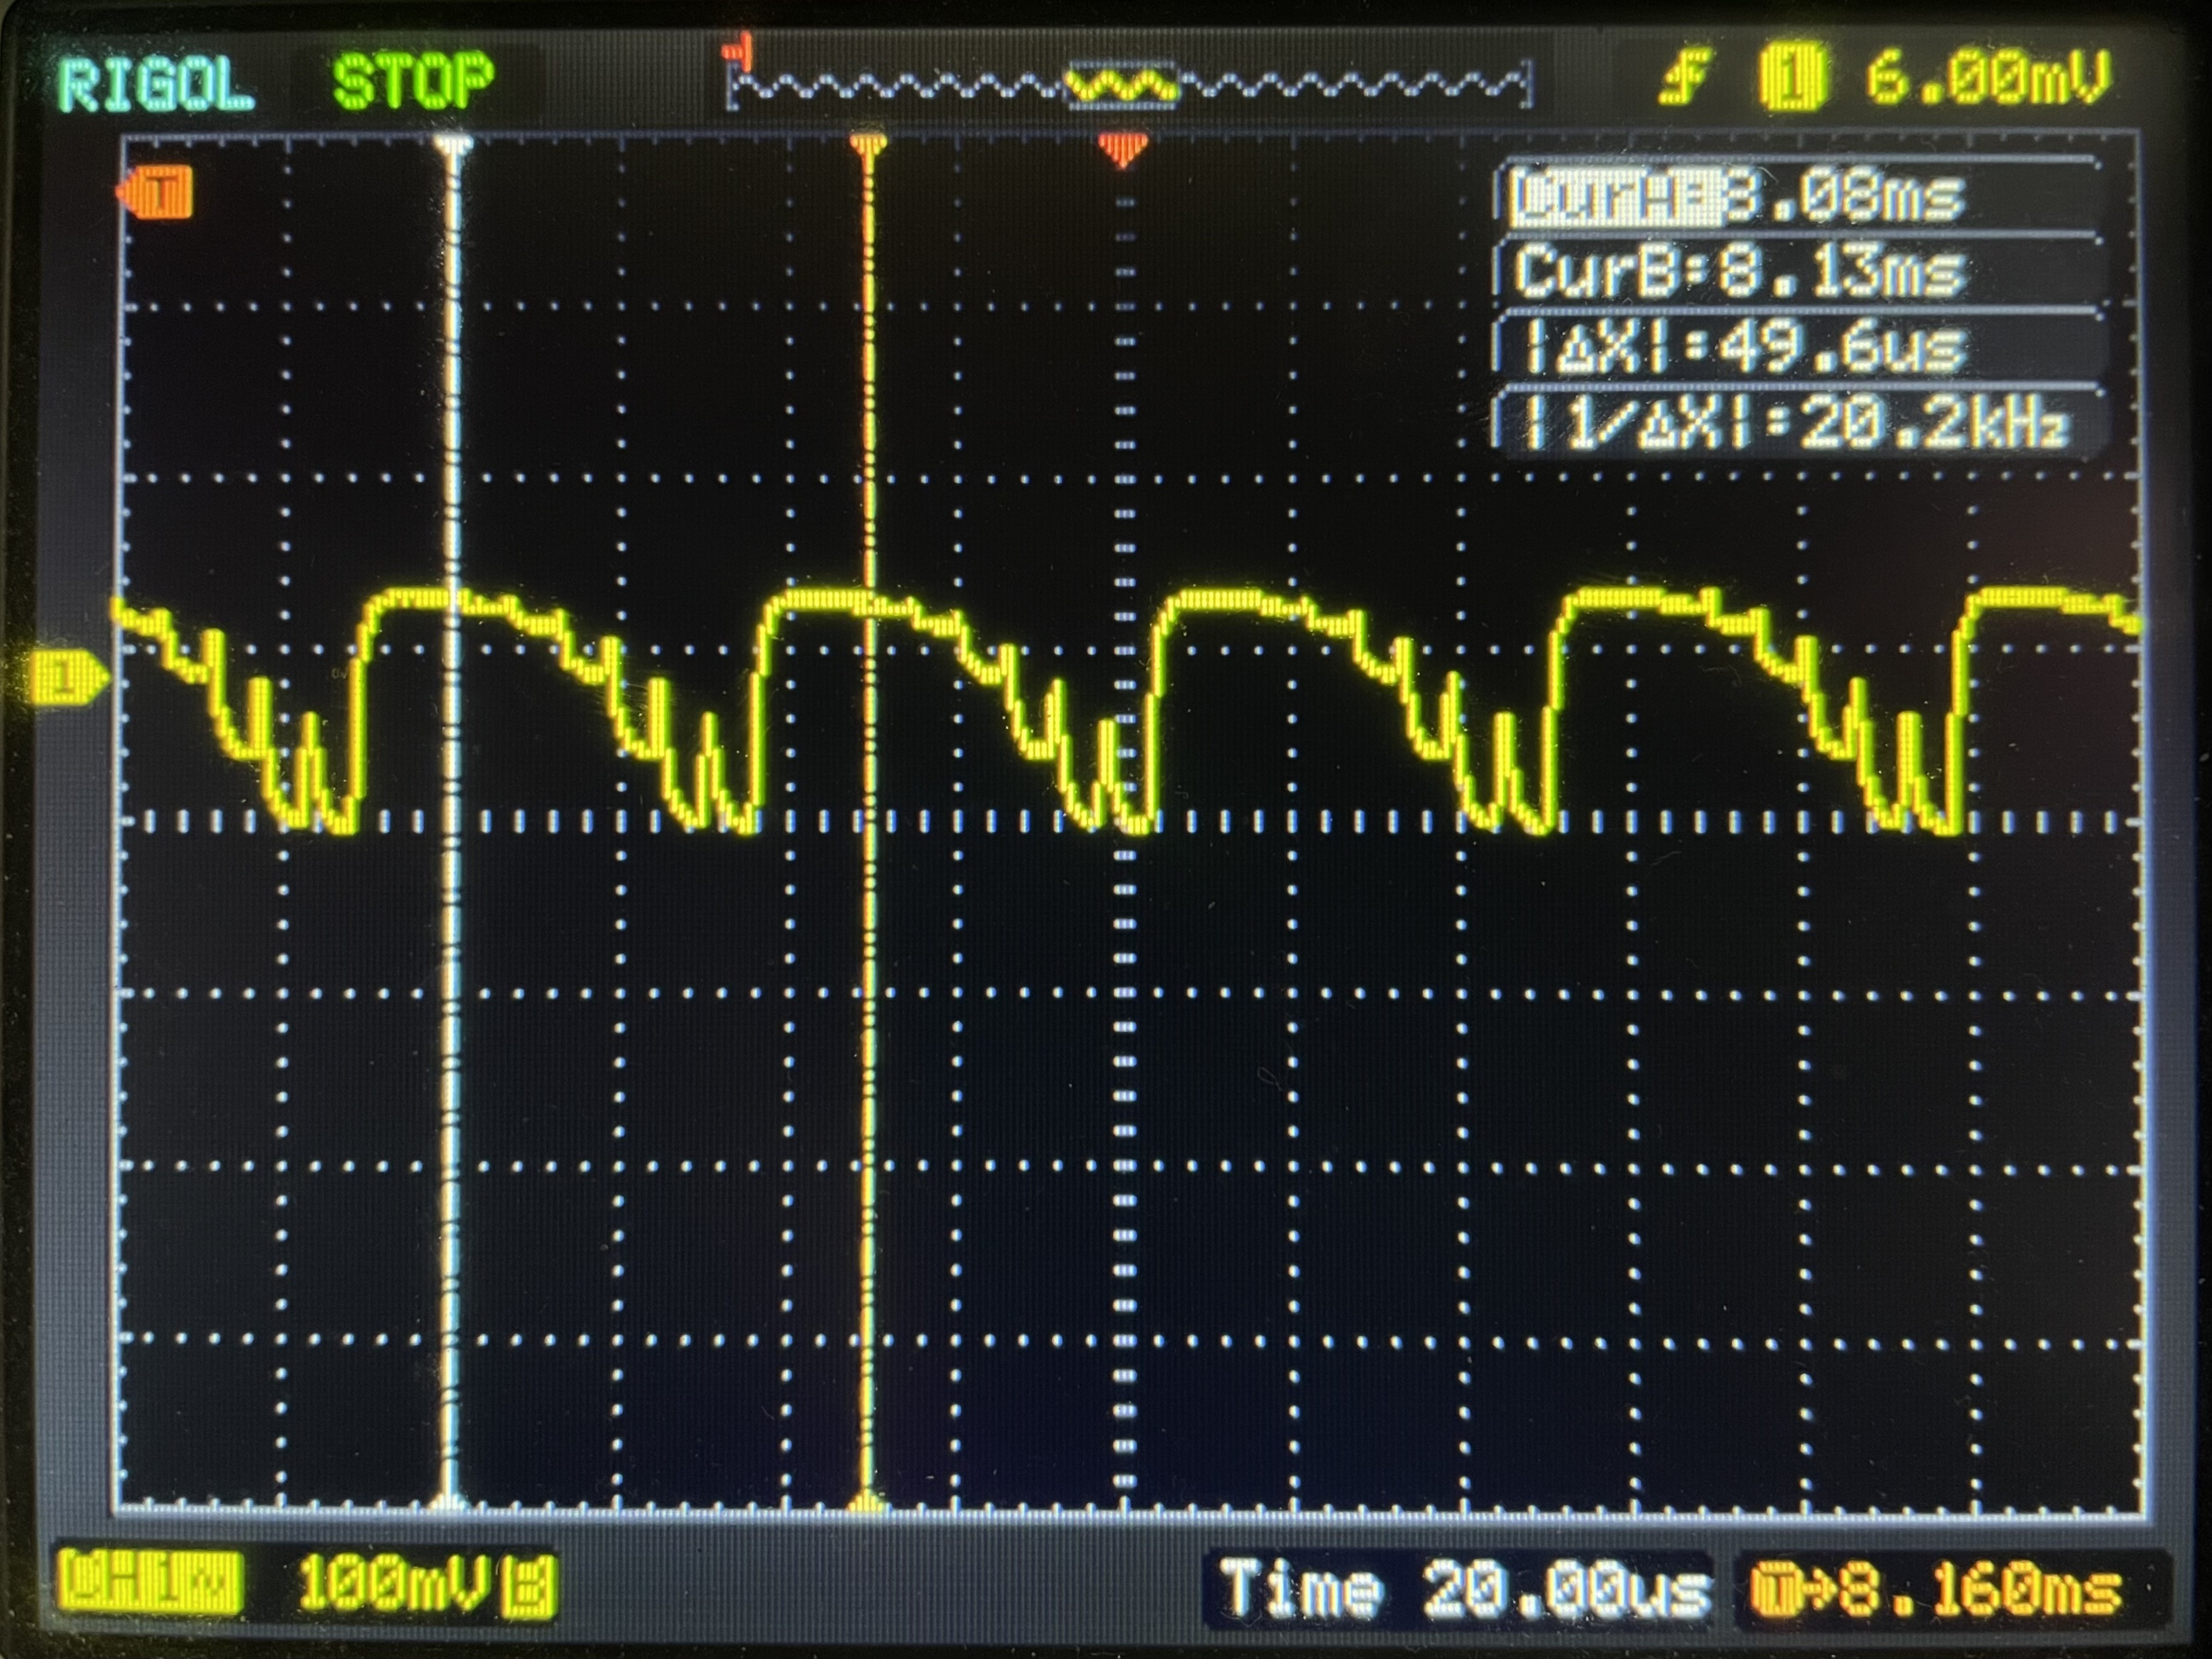Screen dimensions: 2212x1659
Task: Click the STOP status indicator
Action: pyautogui.click(x=413, y=82)
